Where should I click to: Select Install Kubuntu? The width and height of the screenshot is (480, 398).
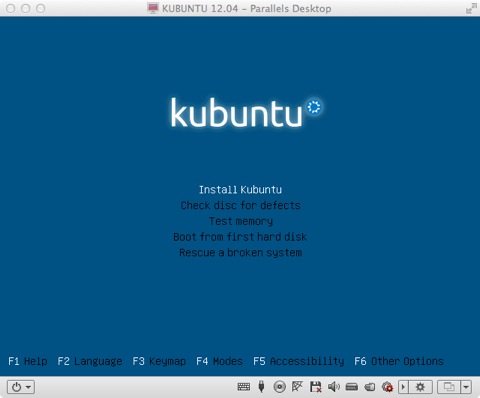pyautogui.click(x=240, y=190)
